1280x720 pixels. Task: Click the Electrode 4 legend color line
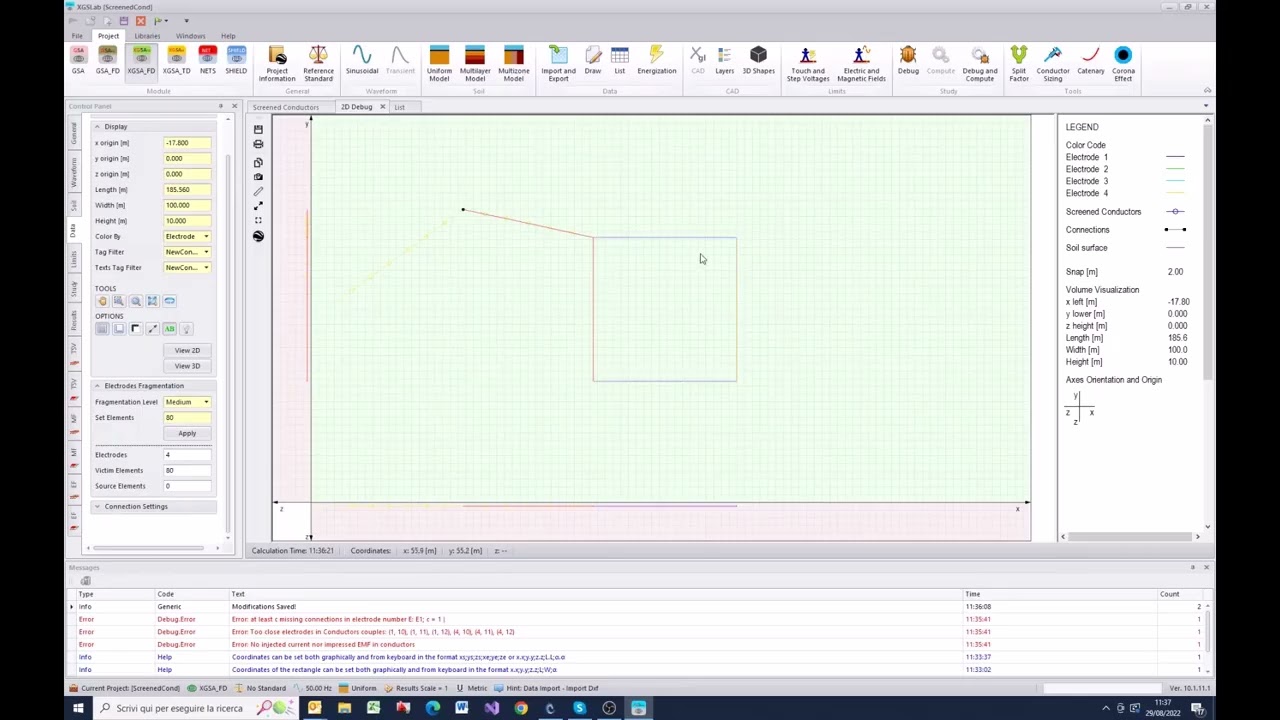coord(1175,193)
